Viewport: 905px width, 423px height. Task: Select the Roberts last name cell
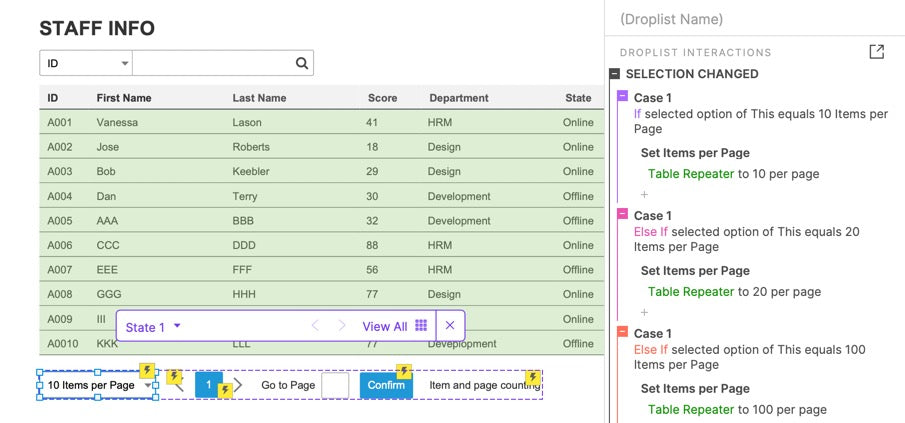coord(251,147)
